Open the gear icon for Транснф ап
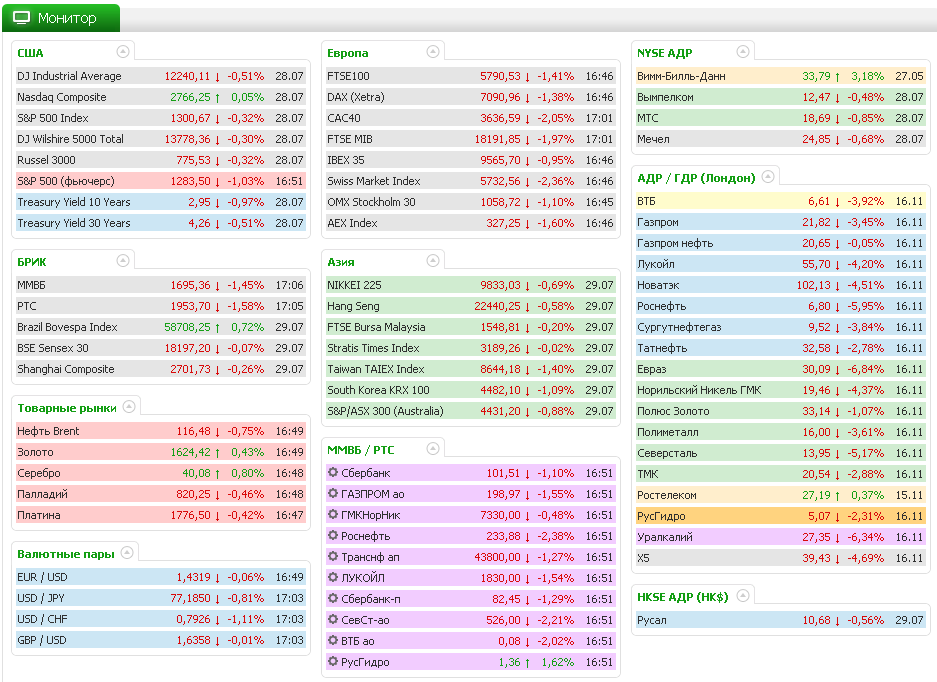 (333, 556)
